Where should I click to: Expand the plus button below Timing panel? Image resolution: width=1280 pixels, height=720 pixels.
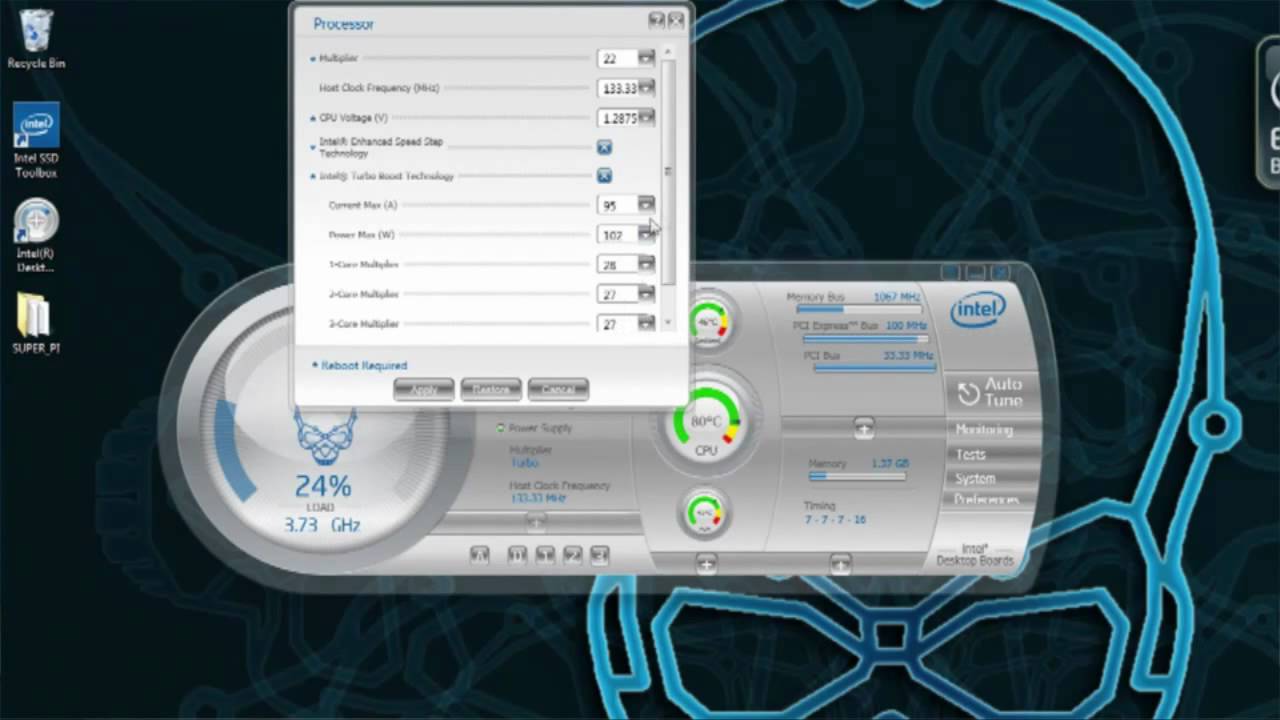pyautogui.click(x=841, y=563)
